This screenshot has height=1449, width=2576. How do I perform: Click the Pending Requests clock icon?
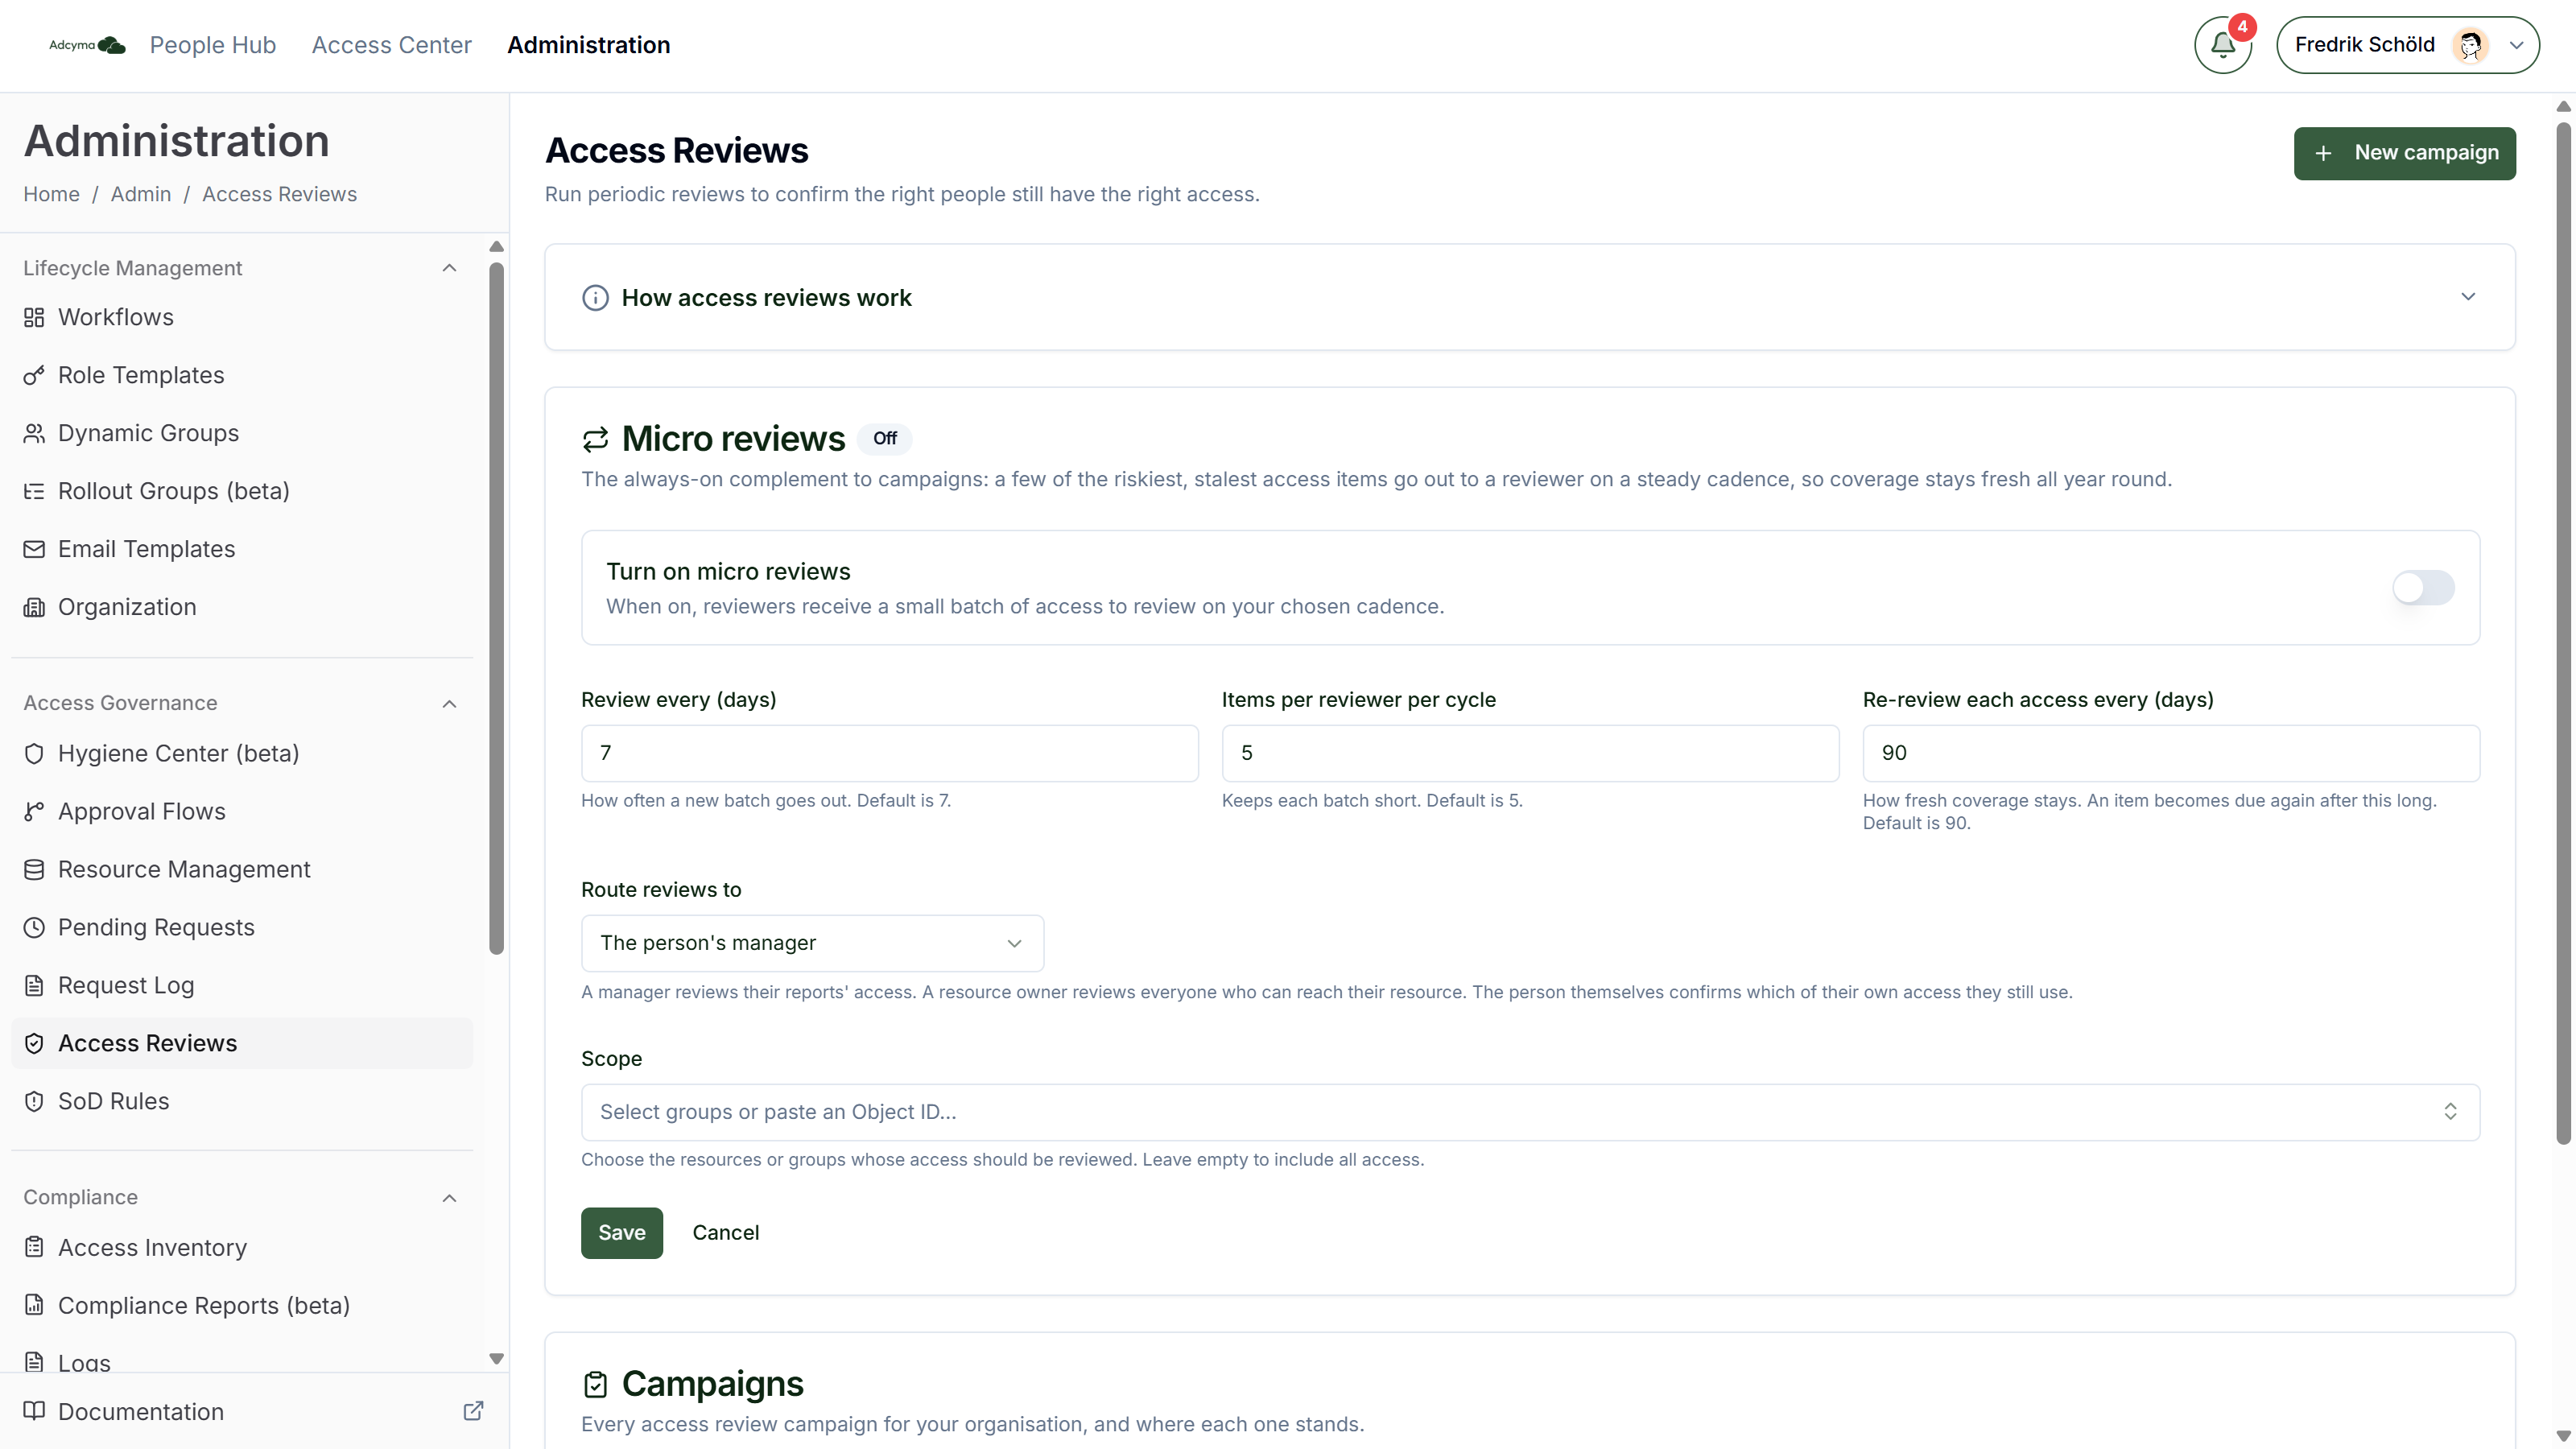pyautogui.click(x=34, y=927)
